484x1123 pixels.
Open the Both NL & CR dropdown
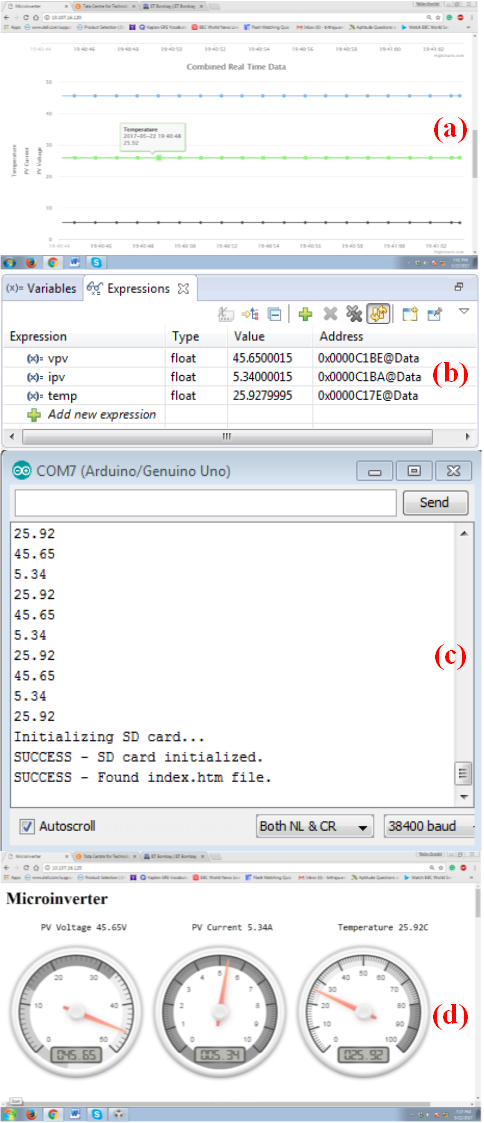pos(316,826)
